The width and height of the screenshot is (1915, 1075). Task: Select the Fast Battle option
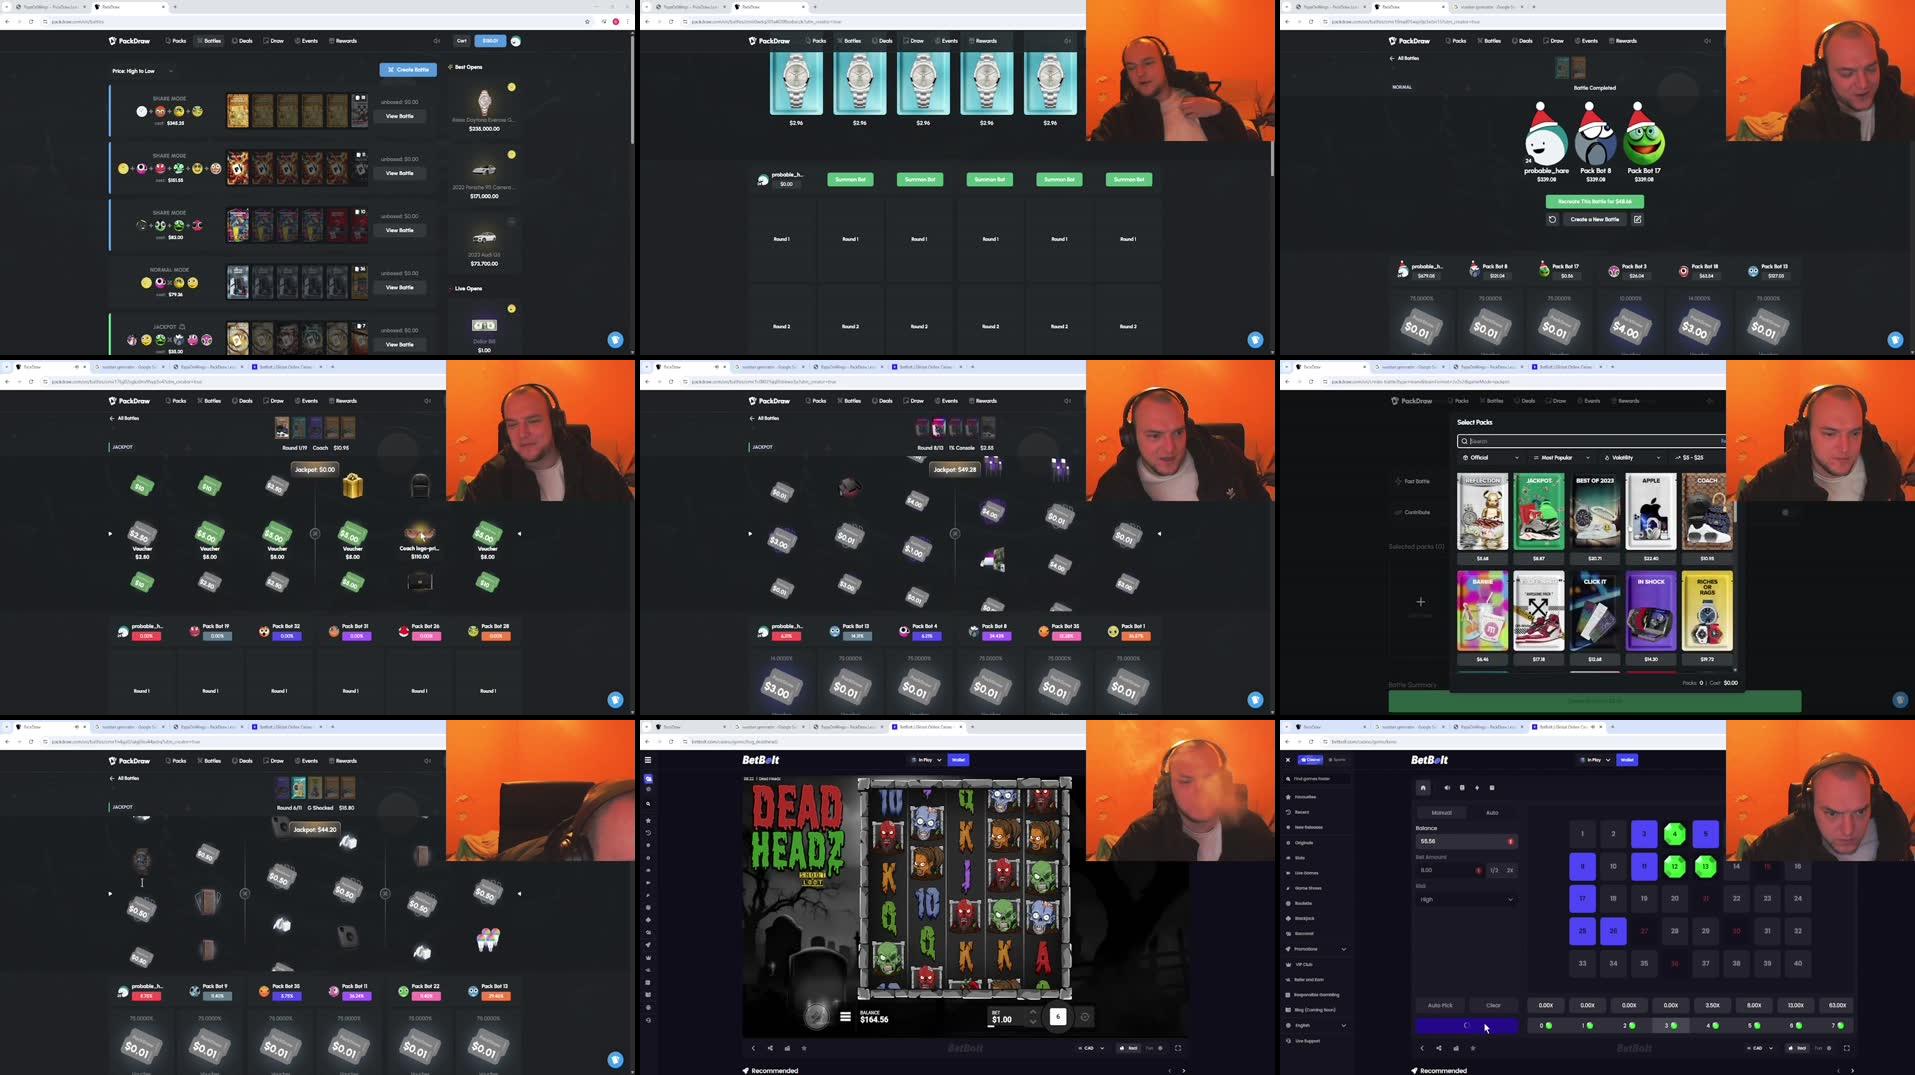[1412, 481]
